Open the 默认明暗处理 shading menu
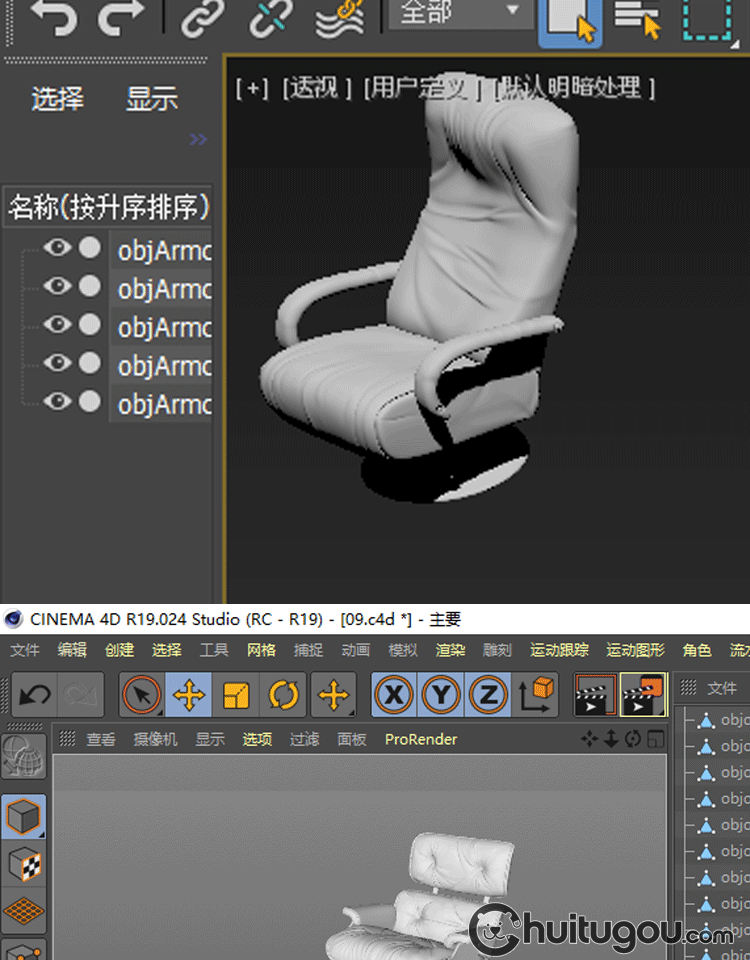The image size is (750, 960). [x=577, y=88]
